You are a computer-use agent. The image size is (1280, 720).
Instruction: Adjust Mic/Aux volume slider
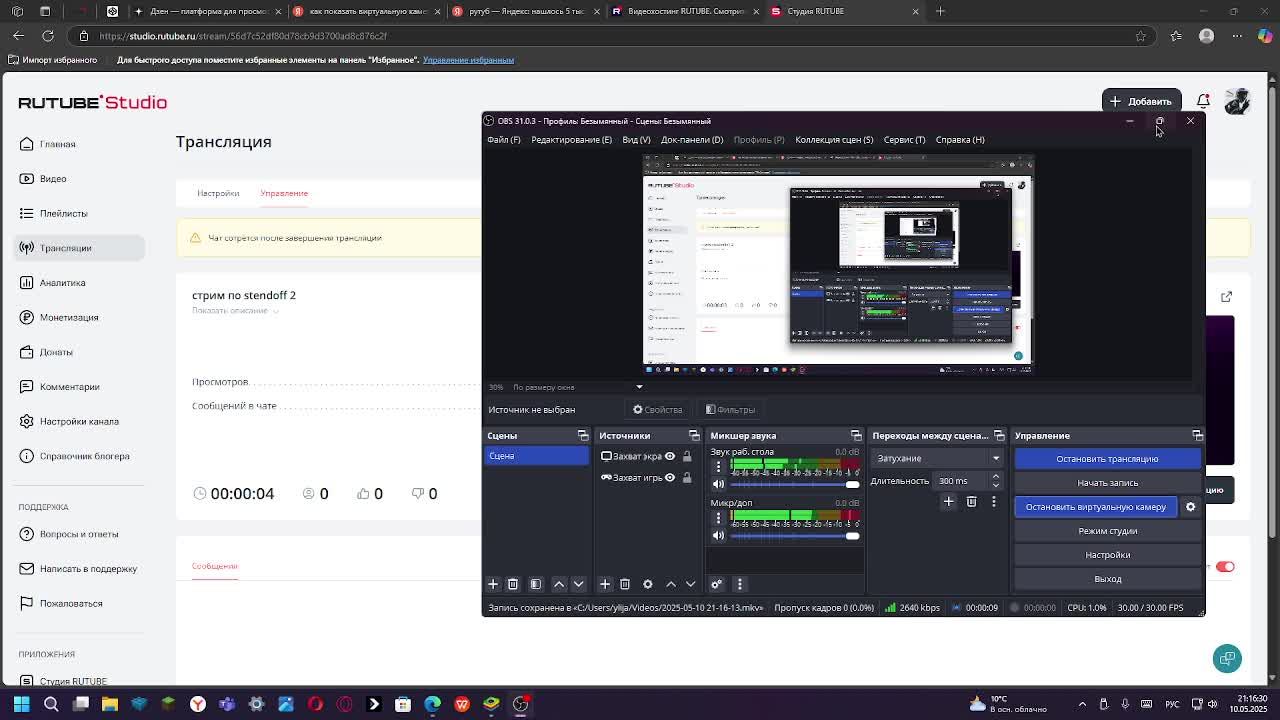tap(795, 535)
